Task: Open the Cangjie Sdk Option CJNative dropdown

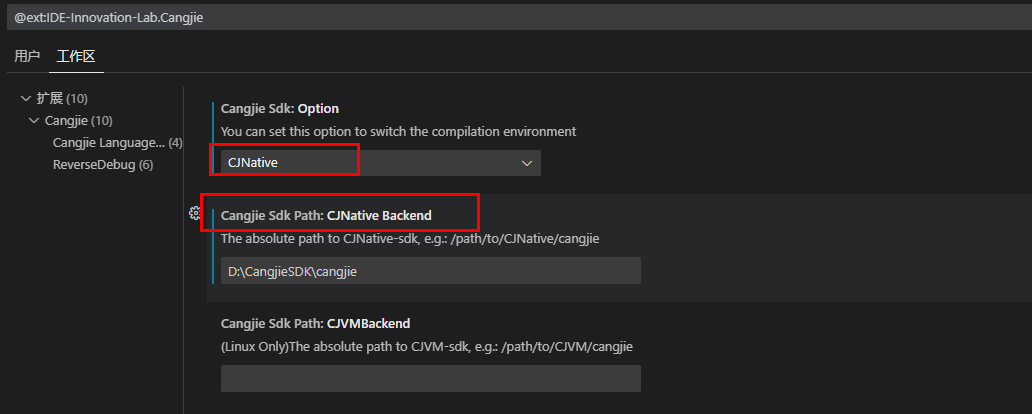Action: click(x=380, y=163)
